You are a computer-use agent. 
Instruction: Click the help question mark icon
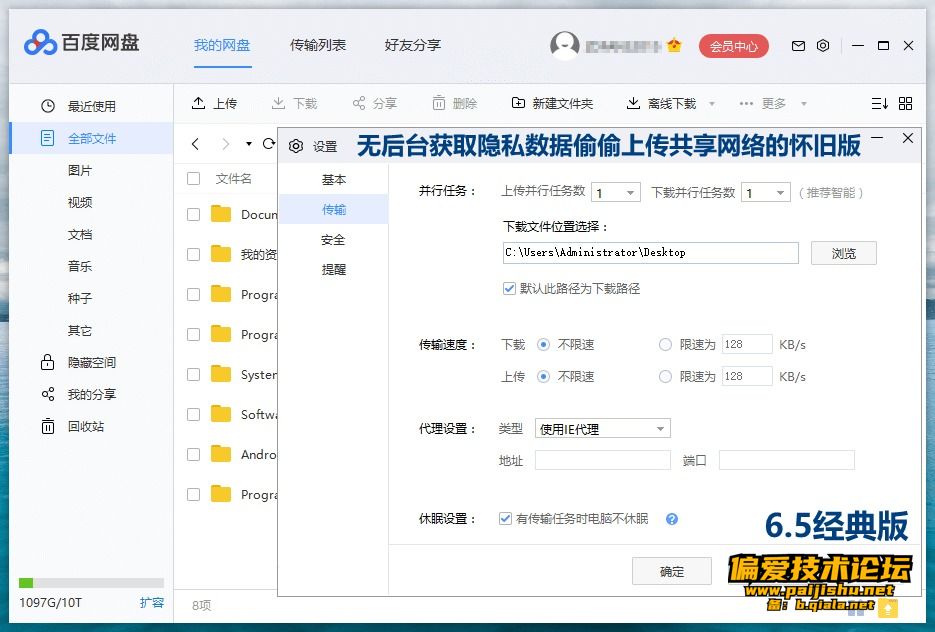point(671,519)
